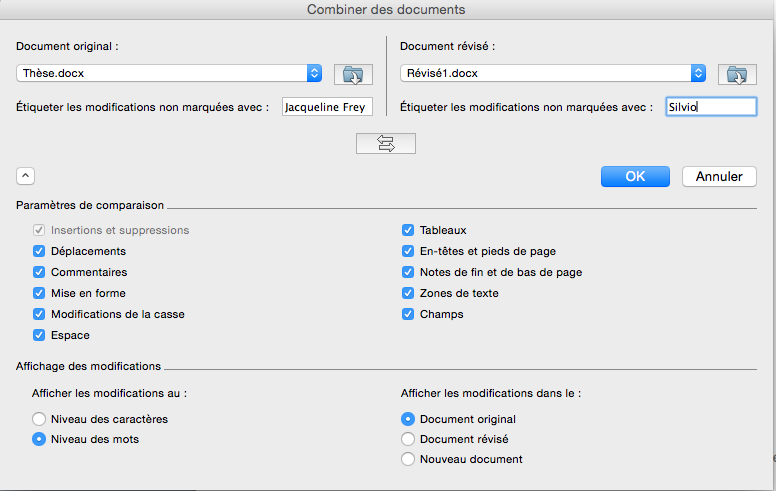This screenshot has width=776, height=491.
Task: Uncheck Modifications de la casse
Action: (x=40, y=314)
